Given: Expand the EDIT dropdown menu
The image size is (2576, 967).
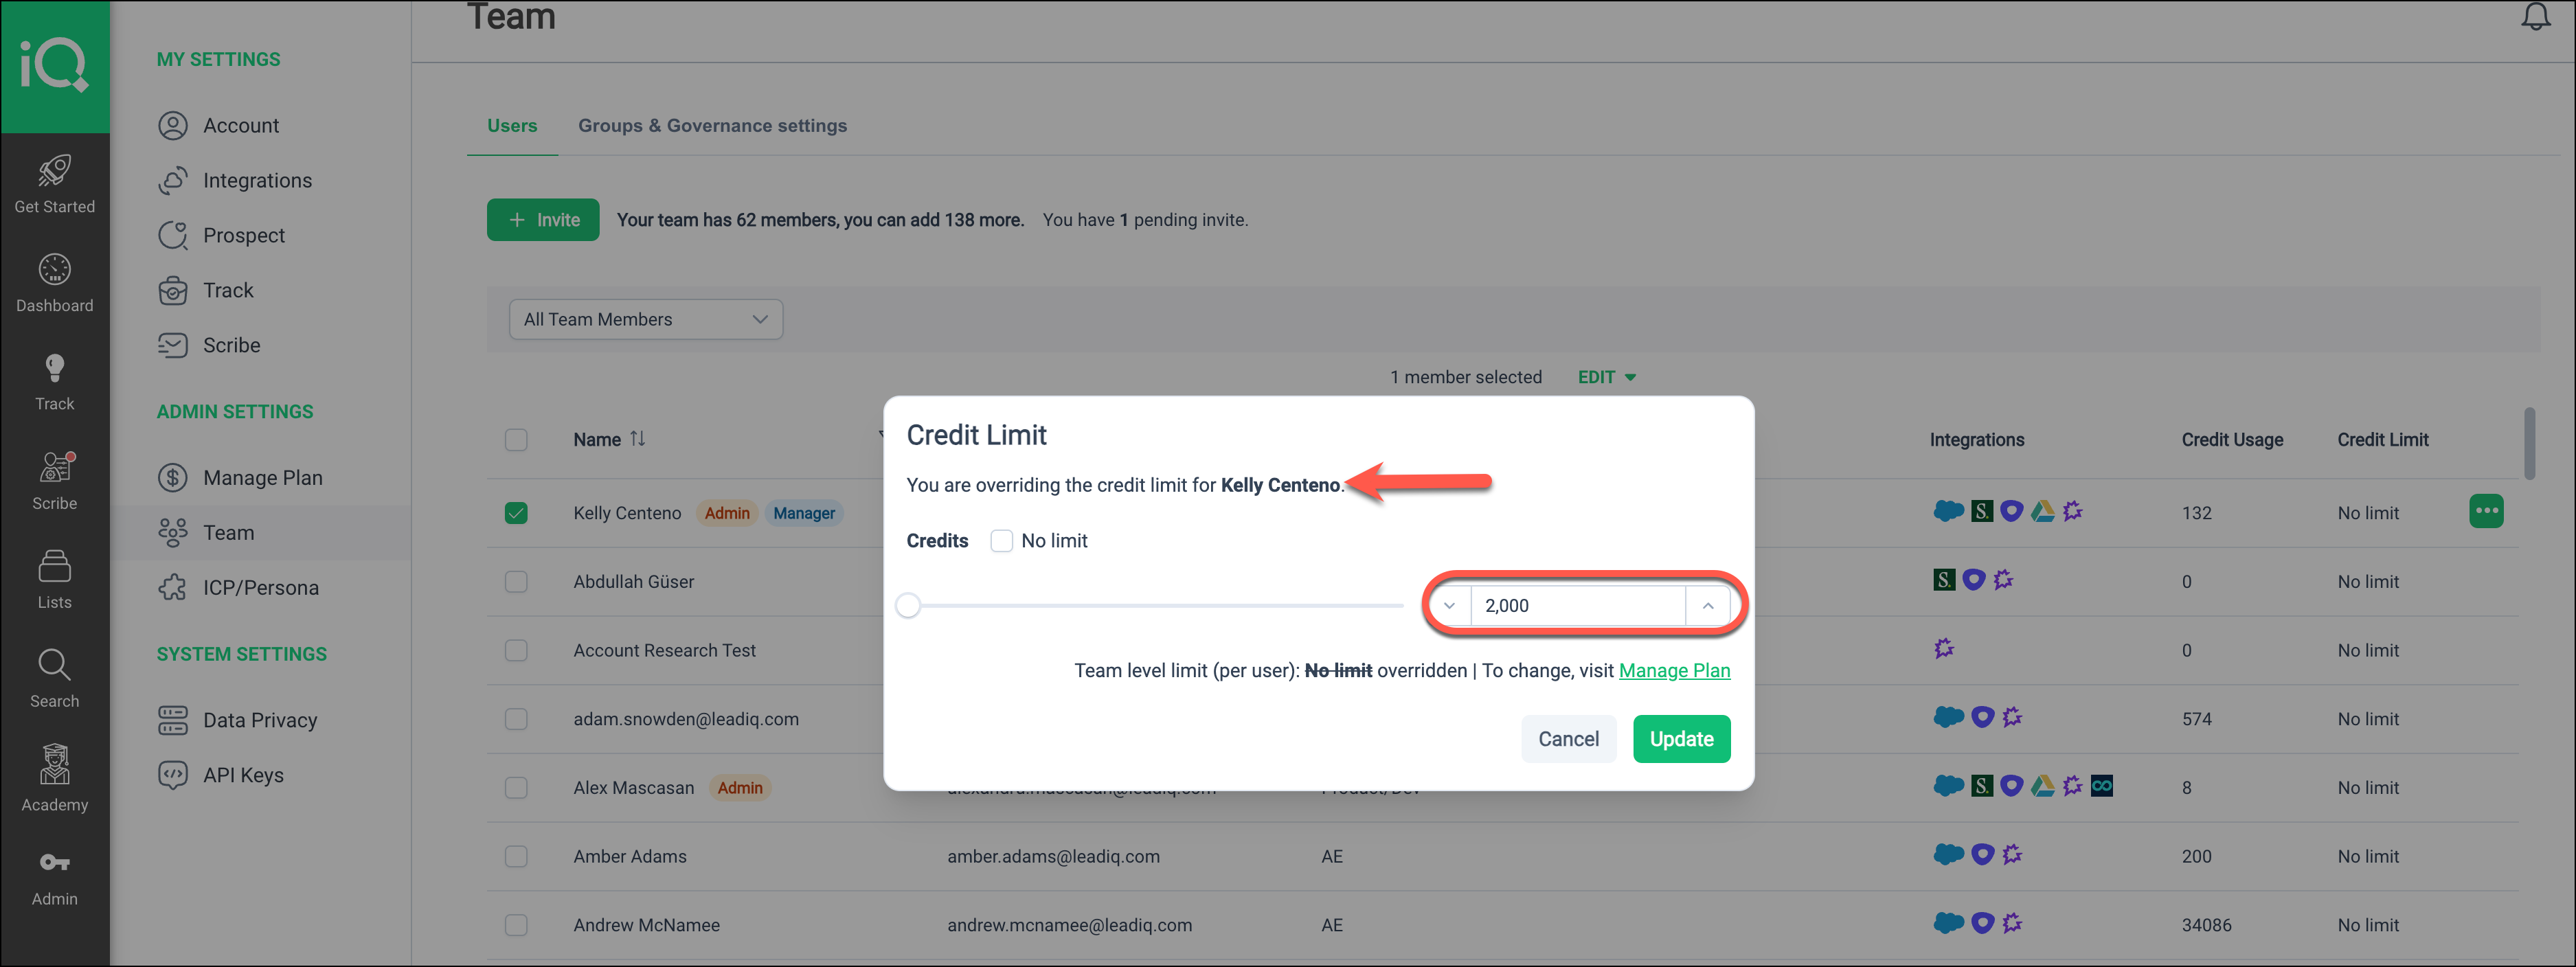Looking at the screenshot, I should click(1606, 377).
